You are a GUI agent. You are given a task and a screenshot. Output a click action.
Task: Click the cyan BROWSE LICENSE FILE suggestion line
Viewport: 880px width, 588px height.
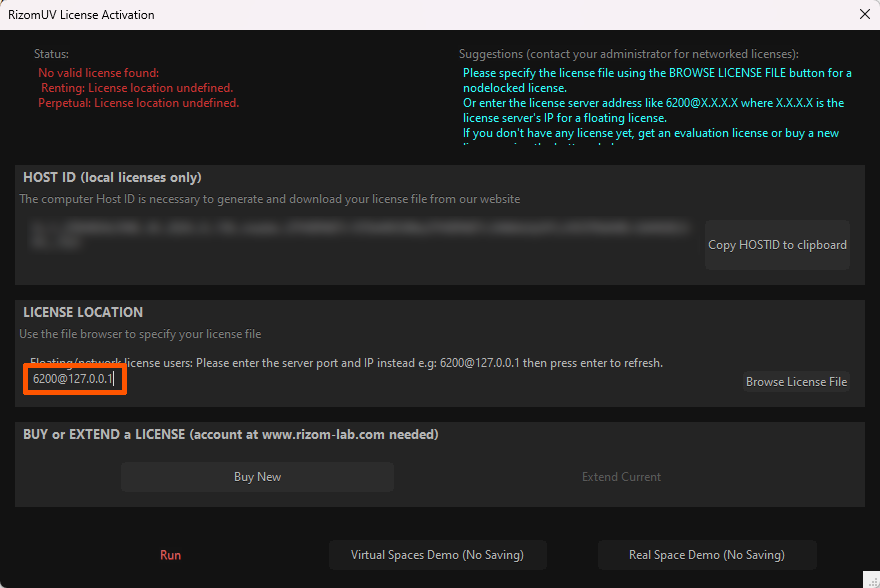pyautogui.click(x=657, y=80)
